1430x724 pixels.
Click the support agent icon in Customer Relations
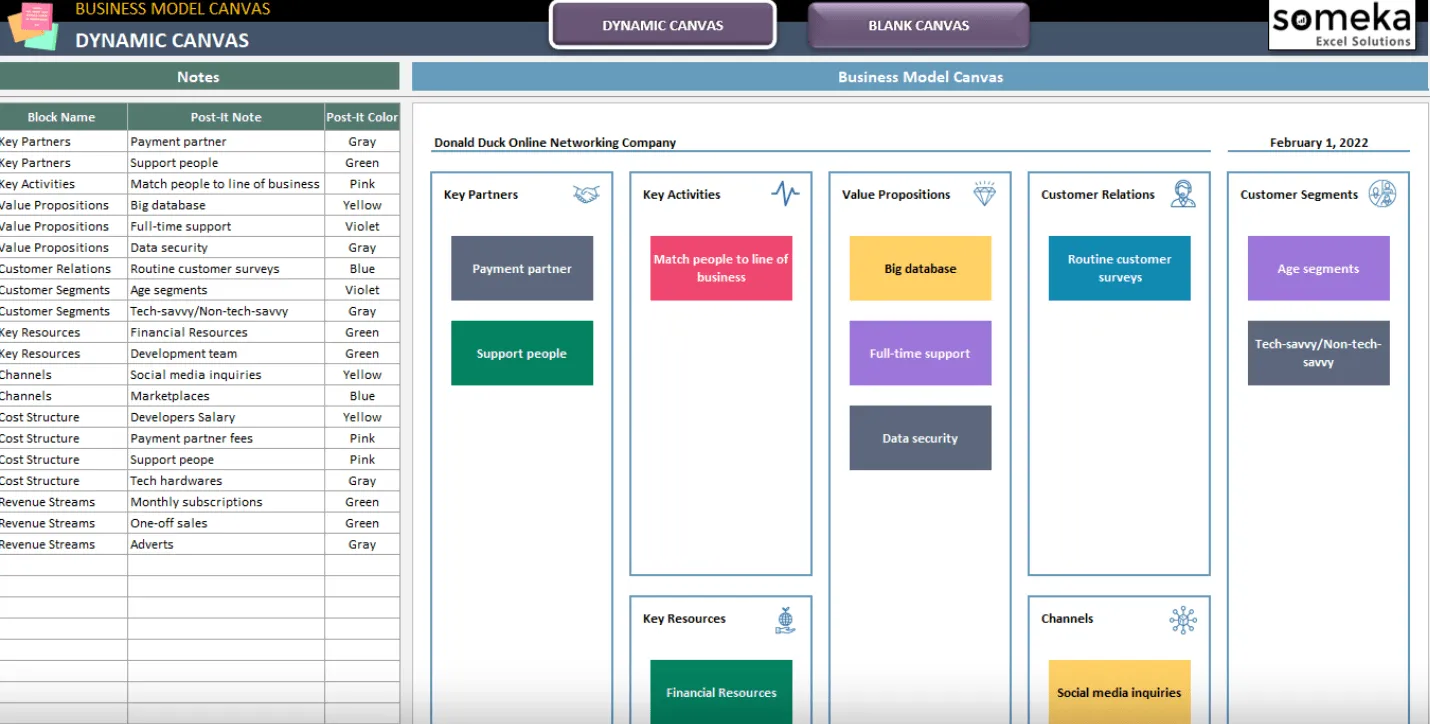click(x=1183, y=194)
